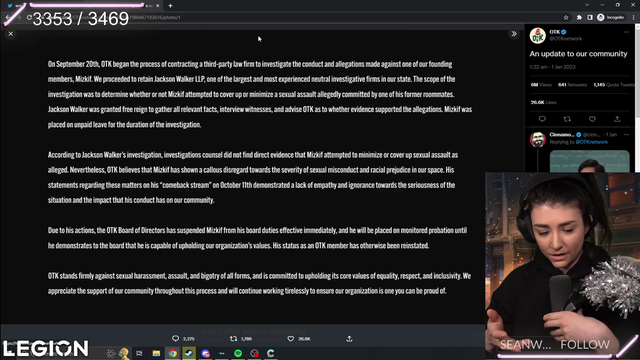
Task: Toggle the Chrome side panel icon
Action: coord(590,18)
